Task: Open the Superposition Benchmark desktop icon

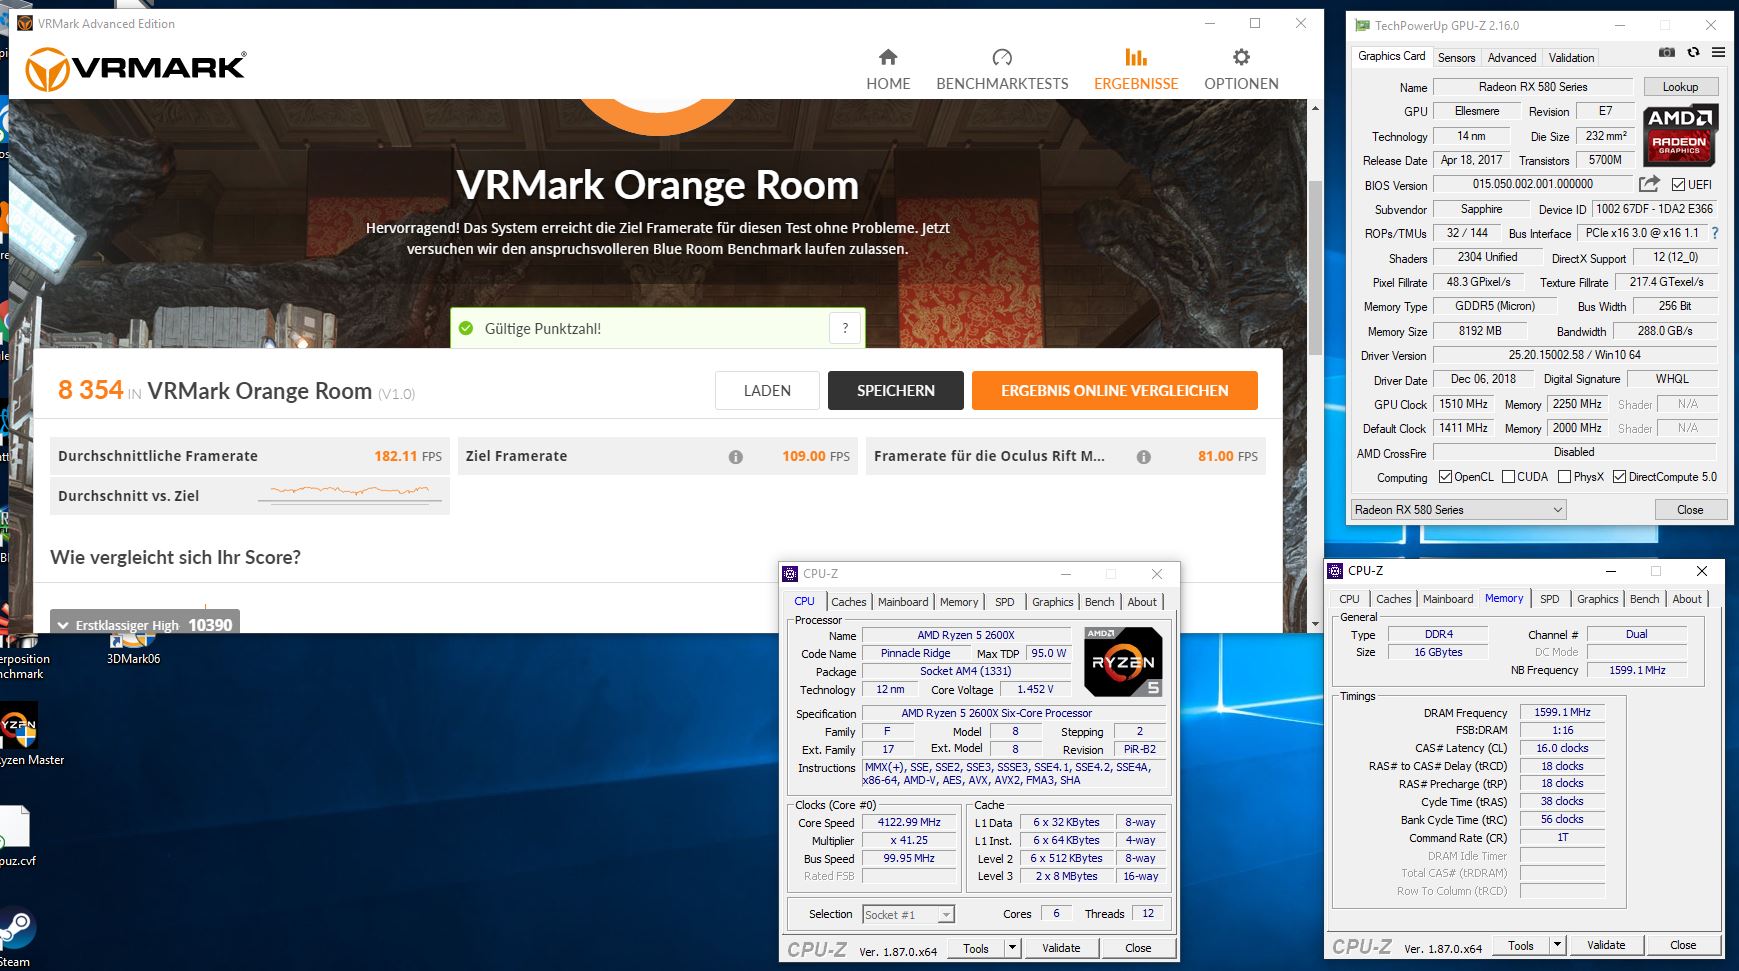Action: tap(22, 657)
